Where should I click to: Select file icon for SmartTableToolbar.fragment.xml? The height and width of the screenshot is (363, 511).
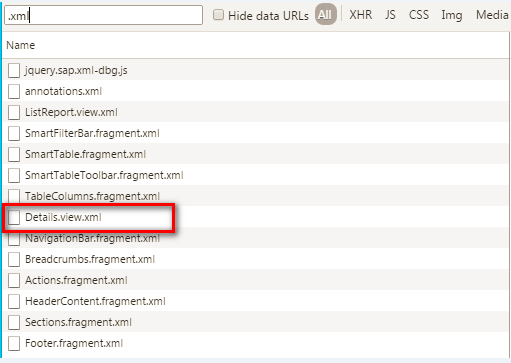14,175
